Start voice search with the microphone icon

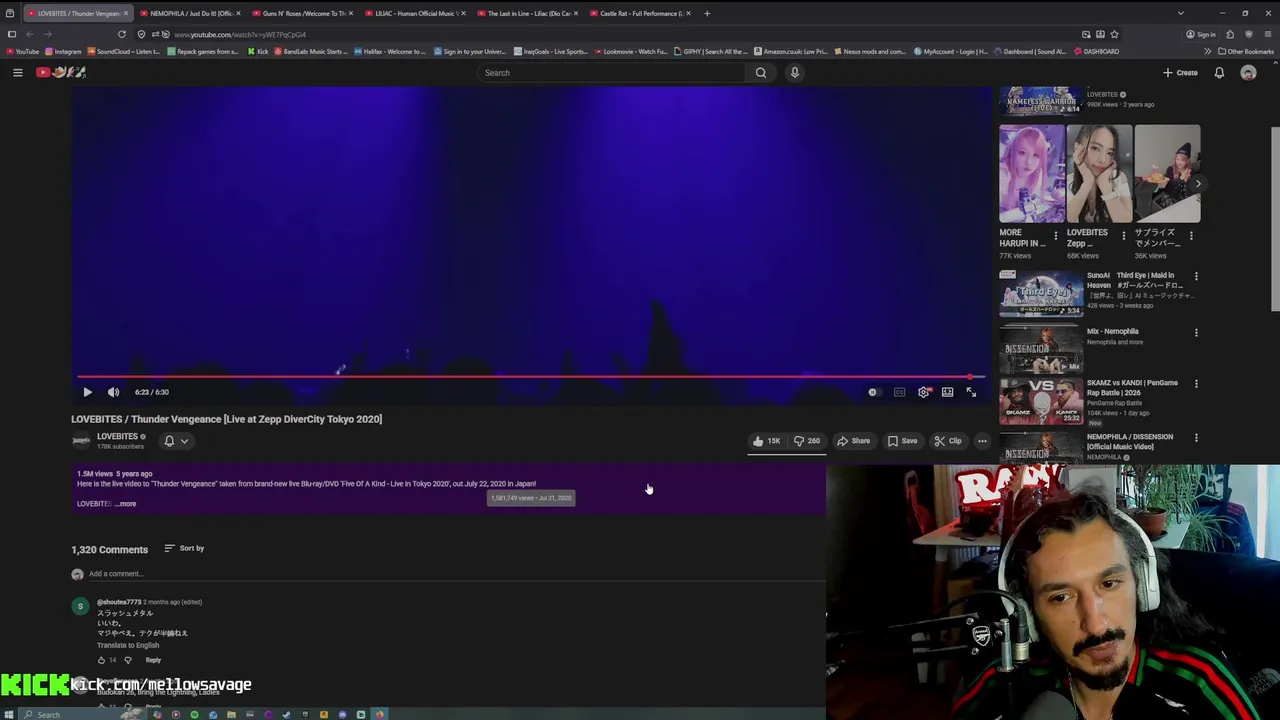tap(795, 72)
